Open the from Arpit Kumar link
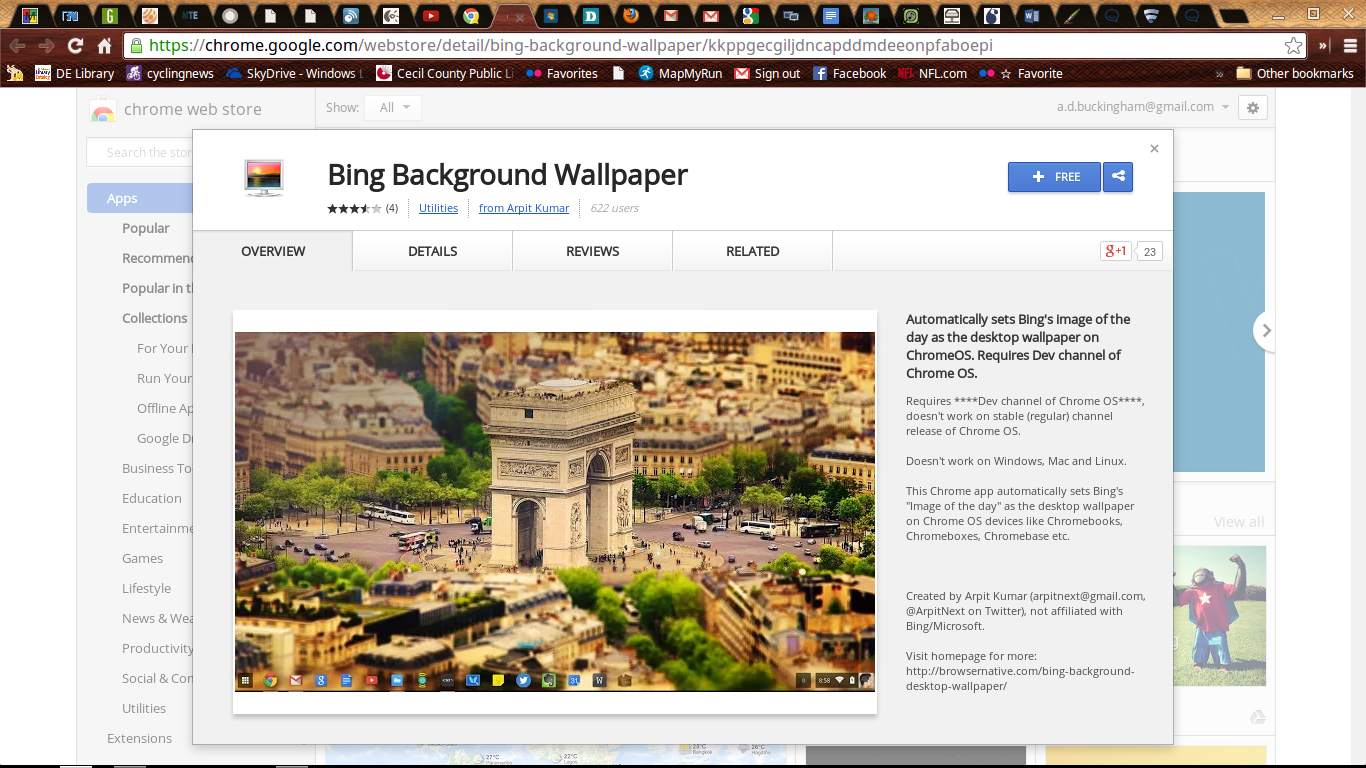The image size is (1366, 768). point(524,208)
